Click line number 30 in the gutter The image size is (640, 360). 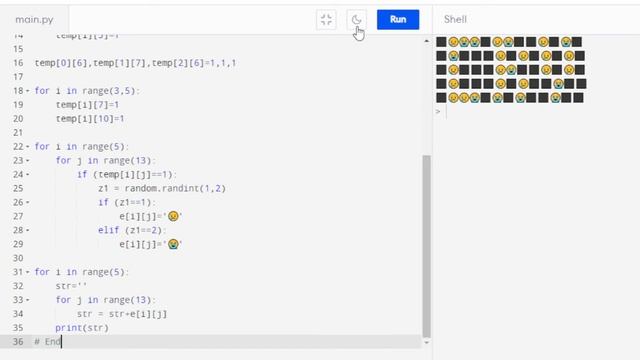pos(18,258)
